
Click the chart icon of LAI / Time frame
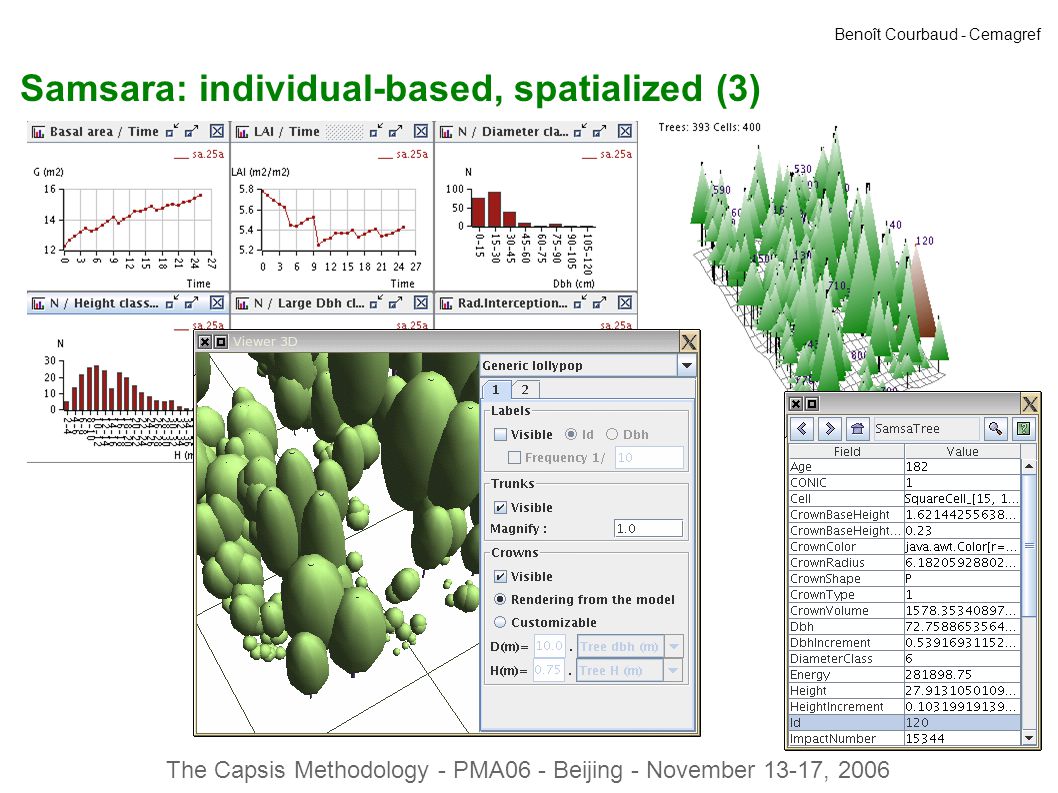242,132
